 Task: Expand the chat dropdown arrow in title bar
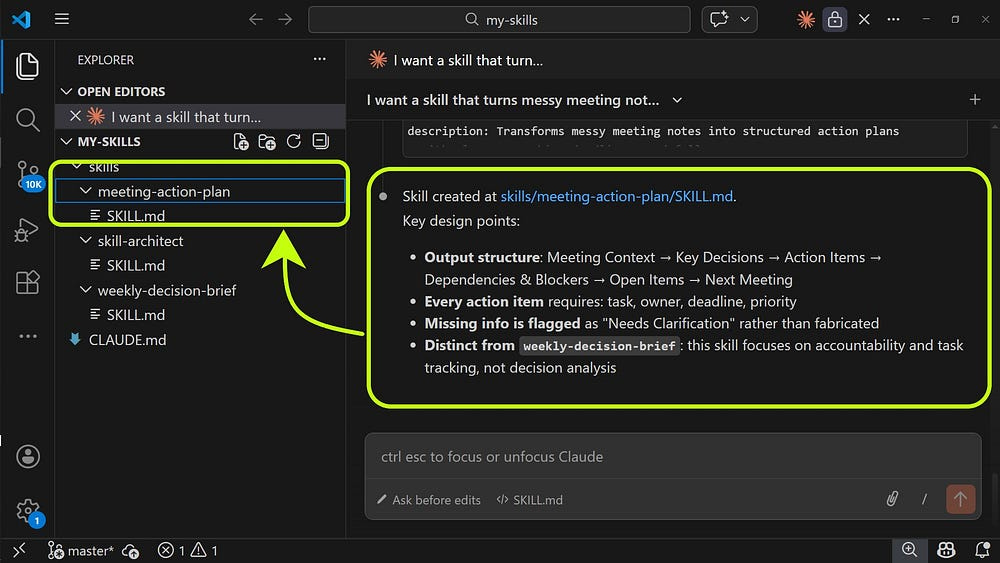pos(744,20)
